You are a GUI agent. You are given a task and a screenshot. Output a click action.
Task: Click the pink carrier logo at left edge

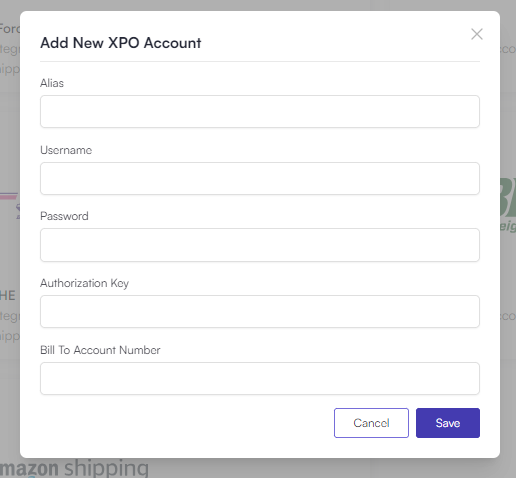pyautogui.click(x=9, y=205)
